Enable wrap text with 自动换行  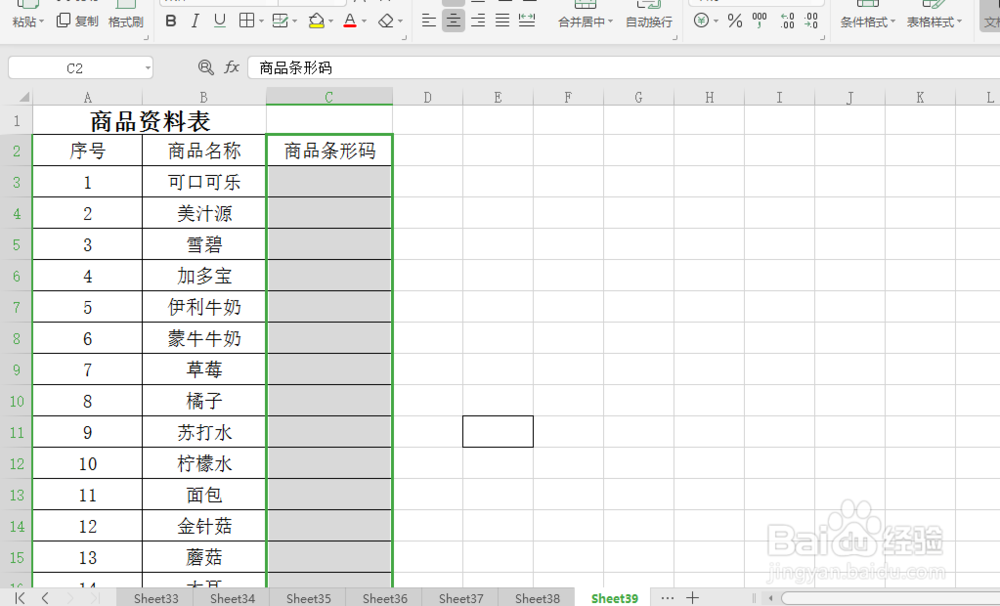pos(650,21)
